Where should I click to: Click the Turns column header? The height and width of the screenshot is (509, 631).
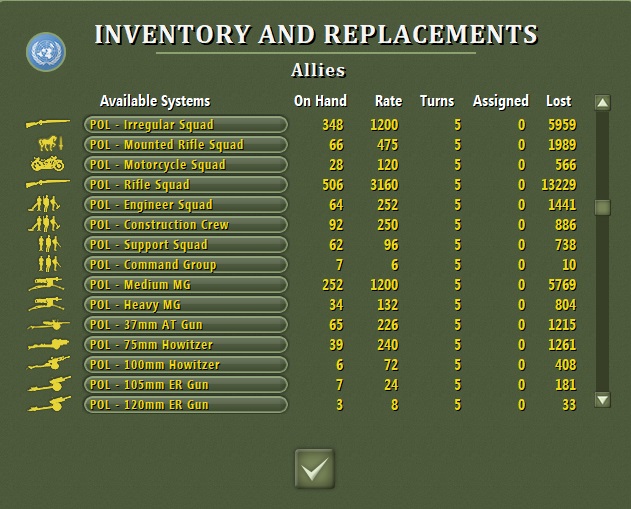click(437, 101)
